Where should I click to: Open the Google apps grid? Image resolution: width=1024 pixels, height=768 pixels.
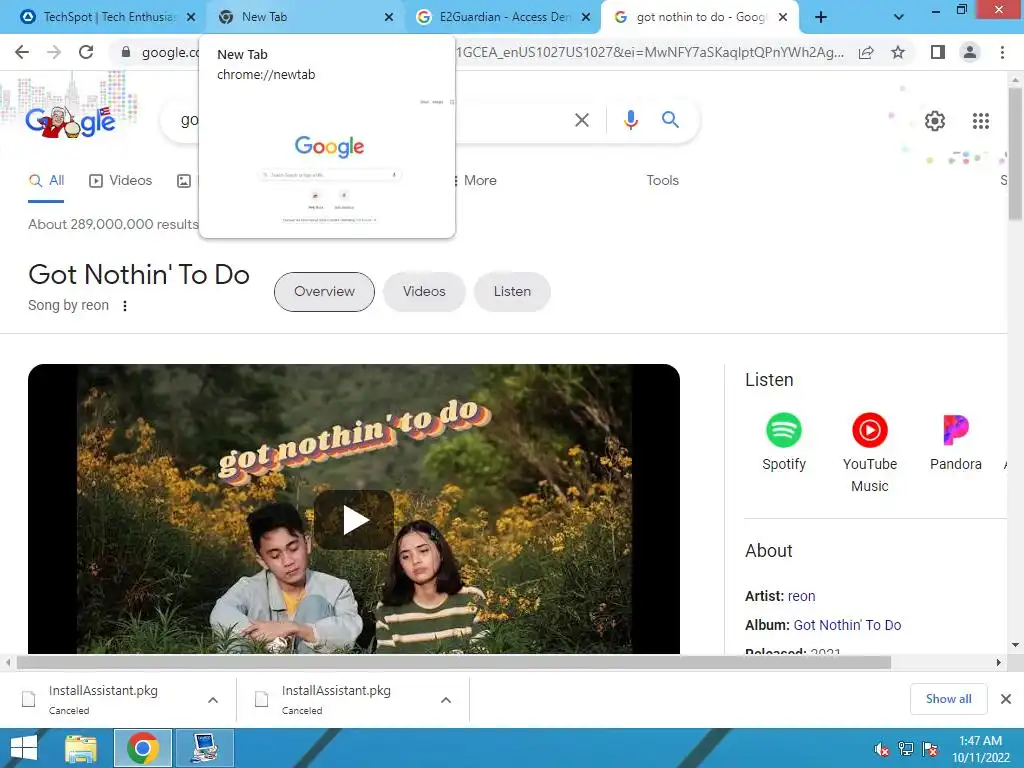pyautogui.click(x=980, y=121)
